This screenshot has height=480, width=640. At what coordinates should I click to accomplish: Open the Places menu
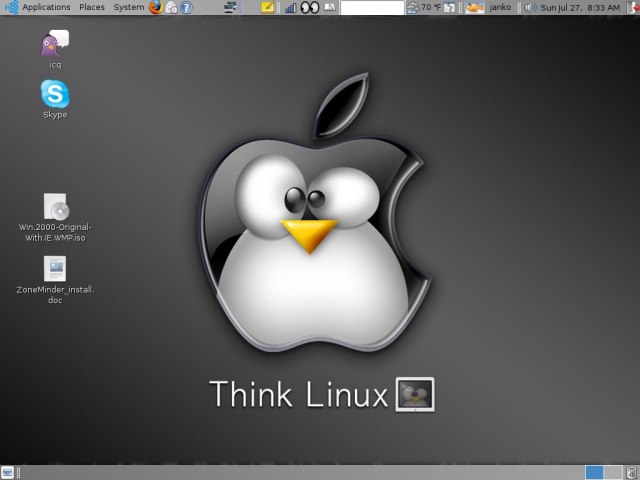(92, 7)
